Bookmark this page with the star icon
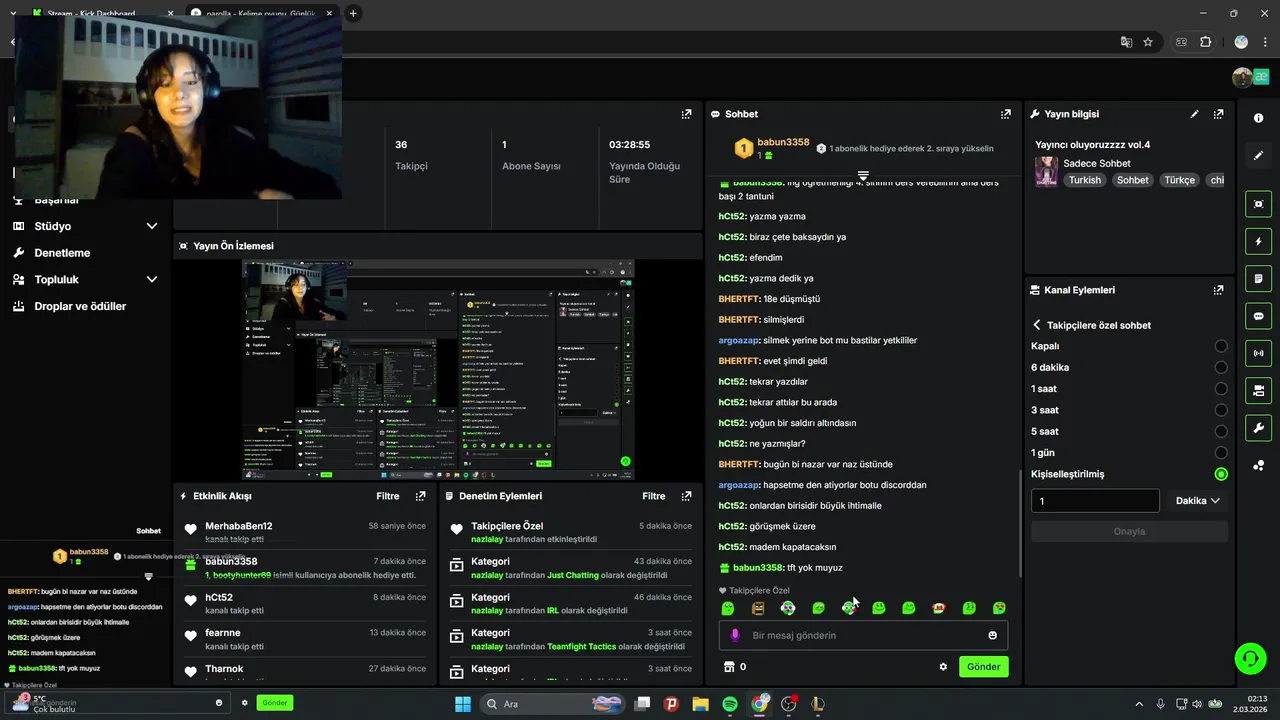 pyautogui.click(x=1148, y=42)
